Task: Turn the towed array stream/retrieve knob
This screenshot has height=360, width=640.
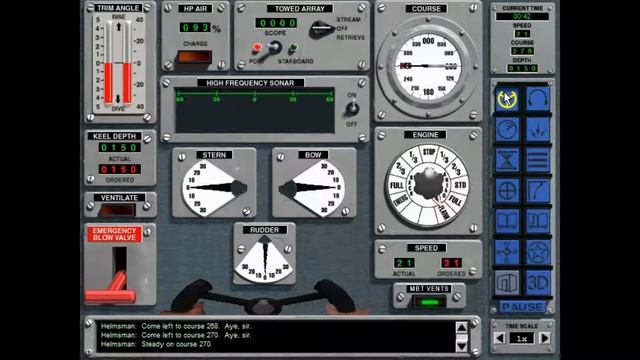Action: pos(322,29)
